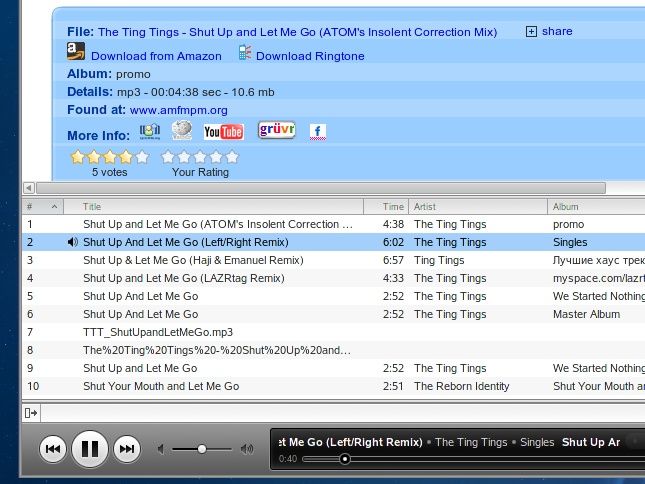The width and height of the screenshot is (645, 484).
Task: Open the Wikipedia globe icon
Action: pyautogui.click(x=182, y=130)
